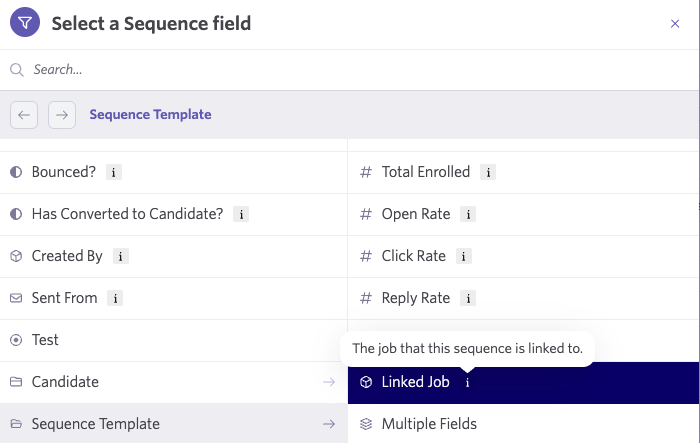Click info icon on Linked Job row

click(x=468, y=382)
